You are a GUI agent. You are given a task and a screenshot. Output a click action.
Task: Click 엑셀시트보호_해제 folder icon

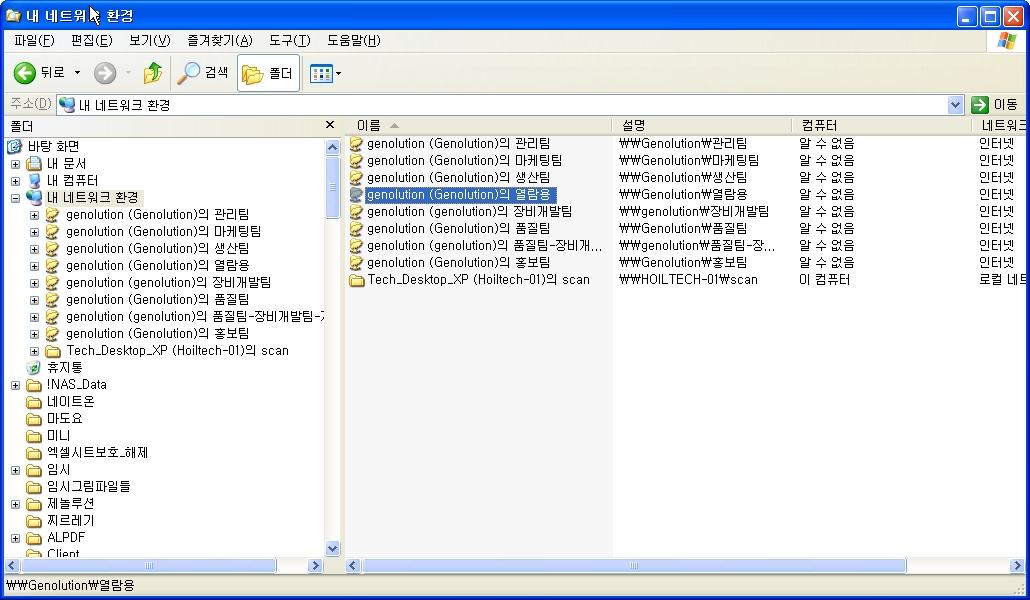click(34, 453)
